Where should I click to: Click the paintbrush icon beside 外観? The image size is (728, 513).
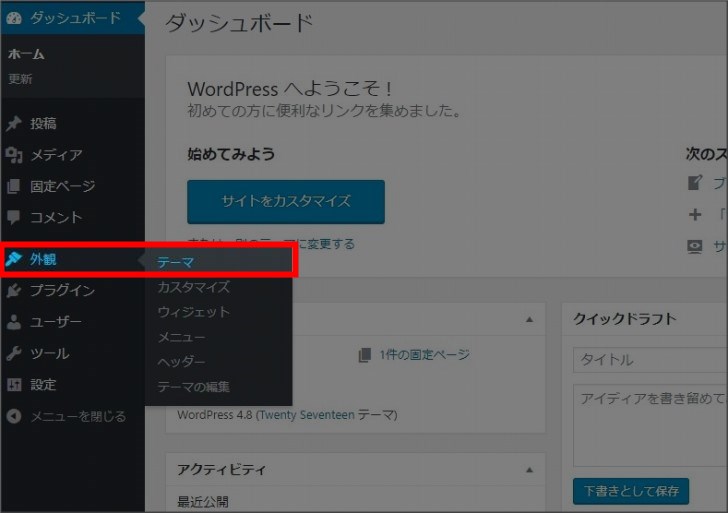[x=14, y=259]
